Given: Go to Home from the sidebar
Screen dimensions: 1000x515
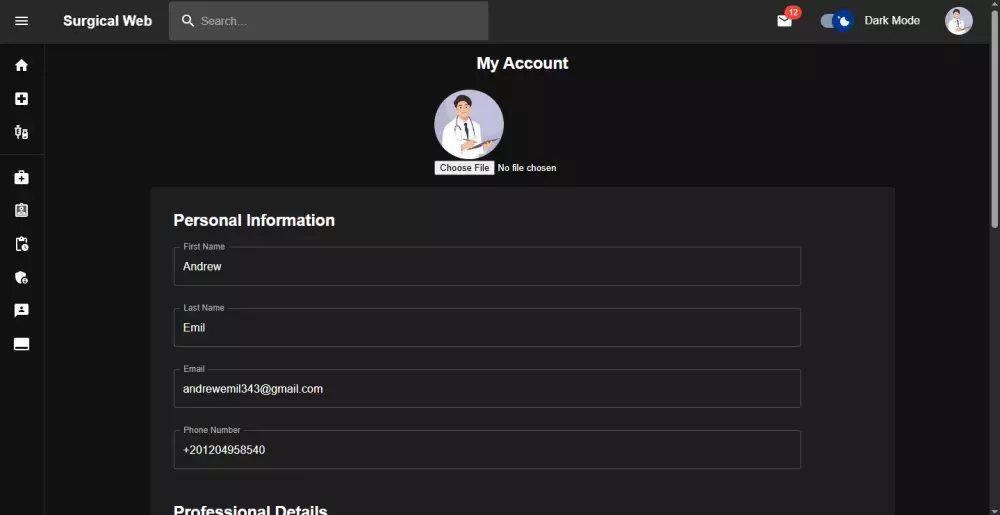Looking at the screenshot, I should pos(22,65).
